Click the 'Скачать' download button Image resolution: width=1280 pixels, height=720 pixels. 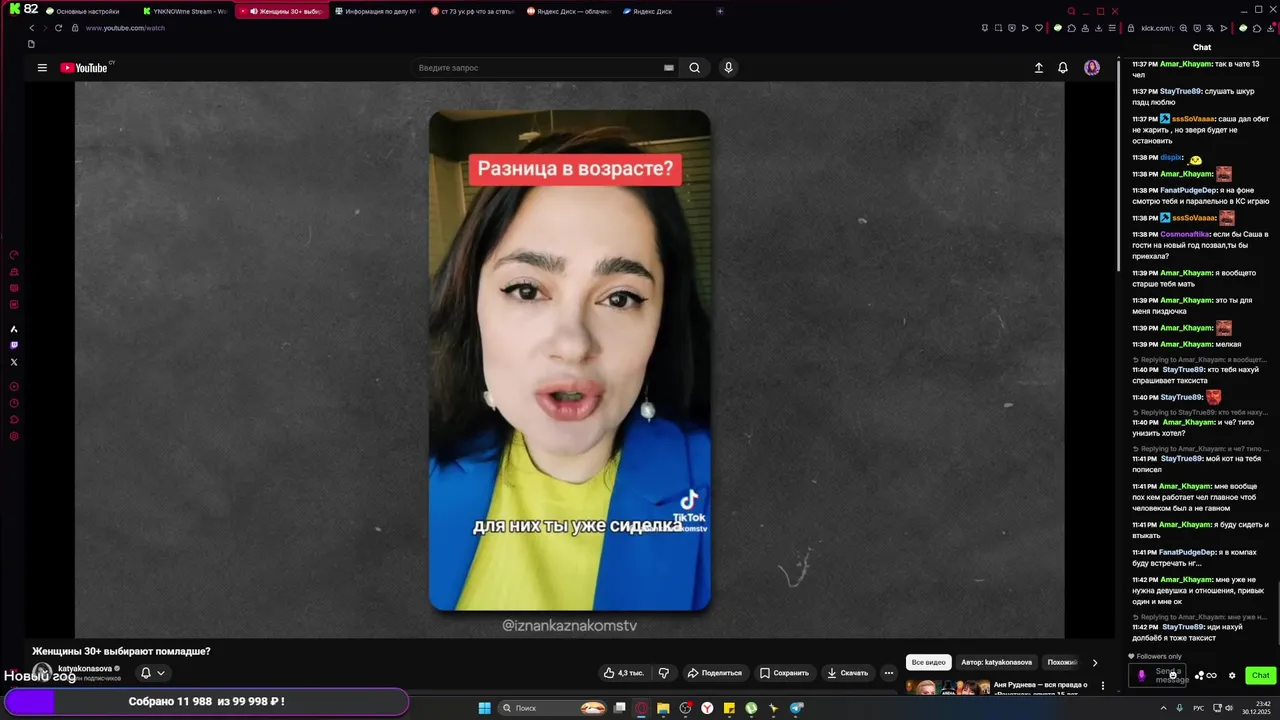(847, 673)
